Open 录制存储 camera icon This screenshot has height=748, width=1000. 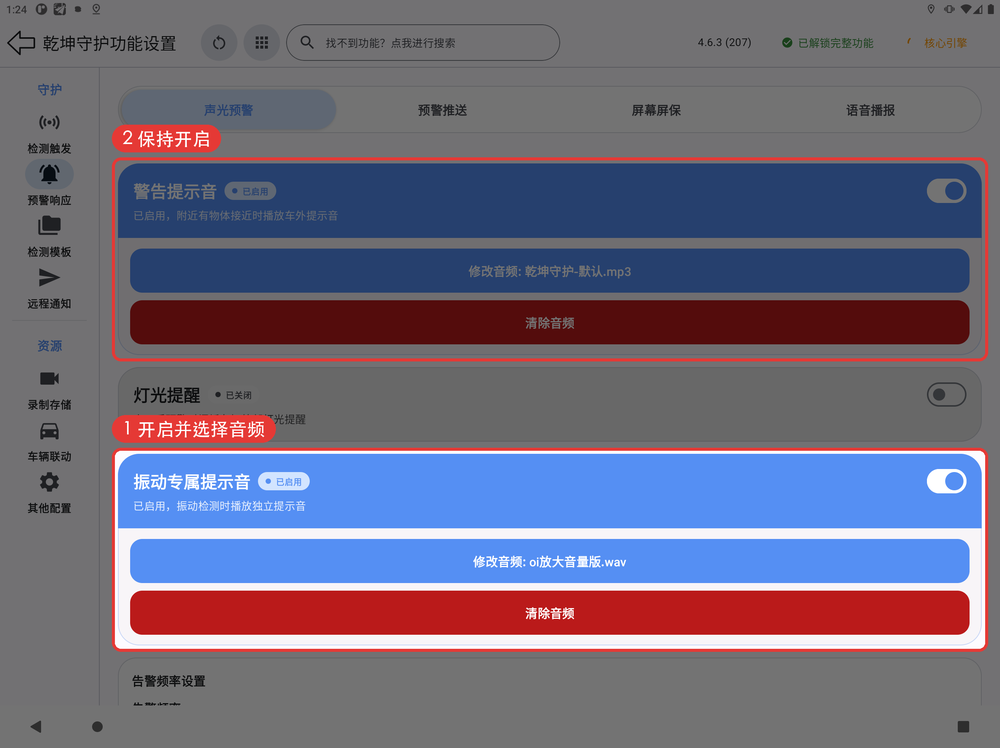pyautogui.click(x=49, y=378)
